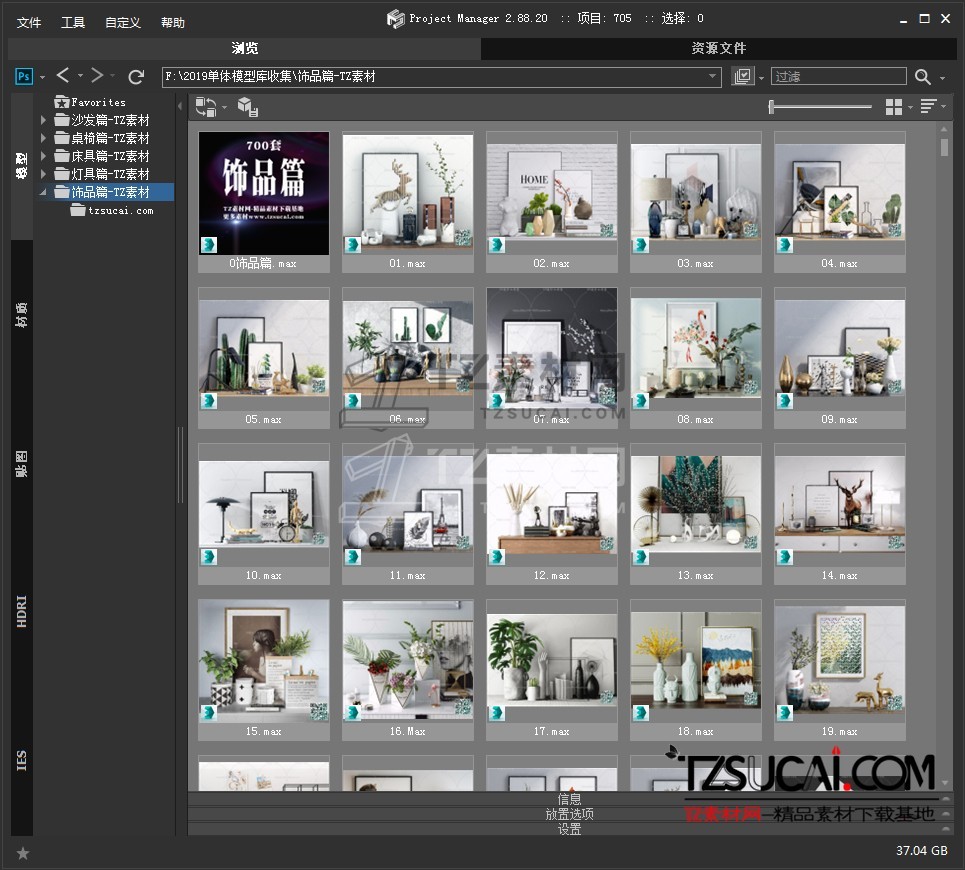Image resolution: width=965 pixels, height=870 pixels.
Task: Expand the 放置选项 panel
Action: click(x=569, y=814)
